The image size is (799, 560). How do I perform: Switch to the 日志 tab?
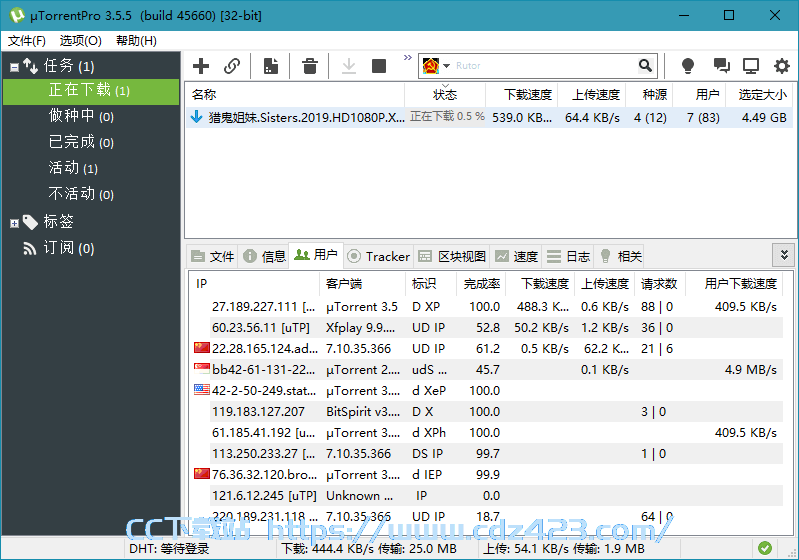(568, 256)
